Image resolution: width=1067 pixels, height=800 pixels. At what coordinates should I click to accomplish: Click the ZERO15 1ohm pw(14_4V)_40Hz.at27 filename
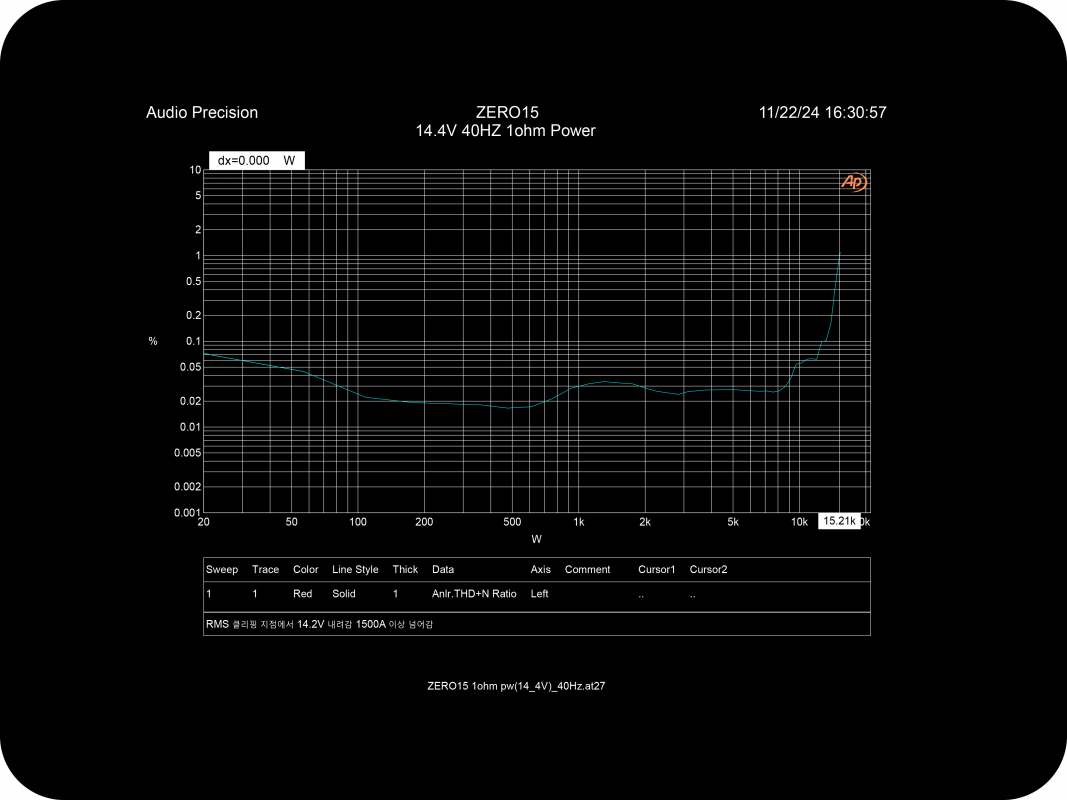[516, 686]
